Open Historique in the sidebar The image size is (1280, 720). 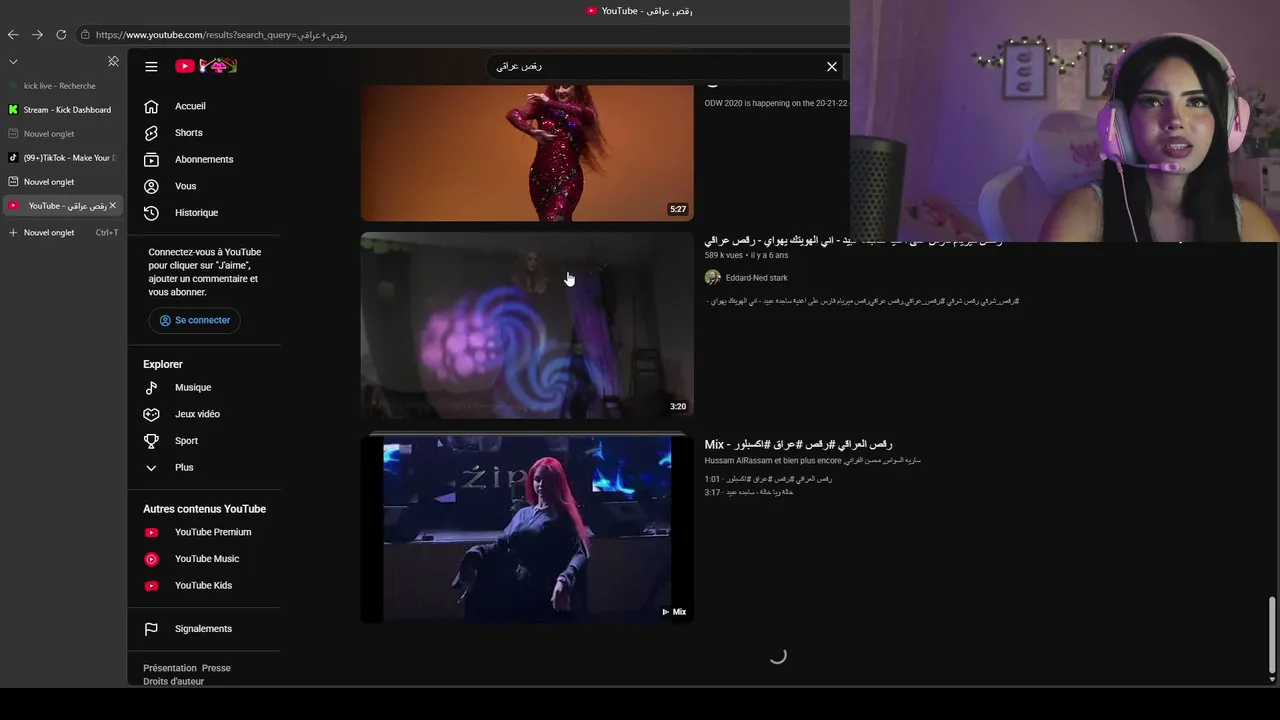pyautogui.click(x=204, y=213)
